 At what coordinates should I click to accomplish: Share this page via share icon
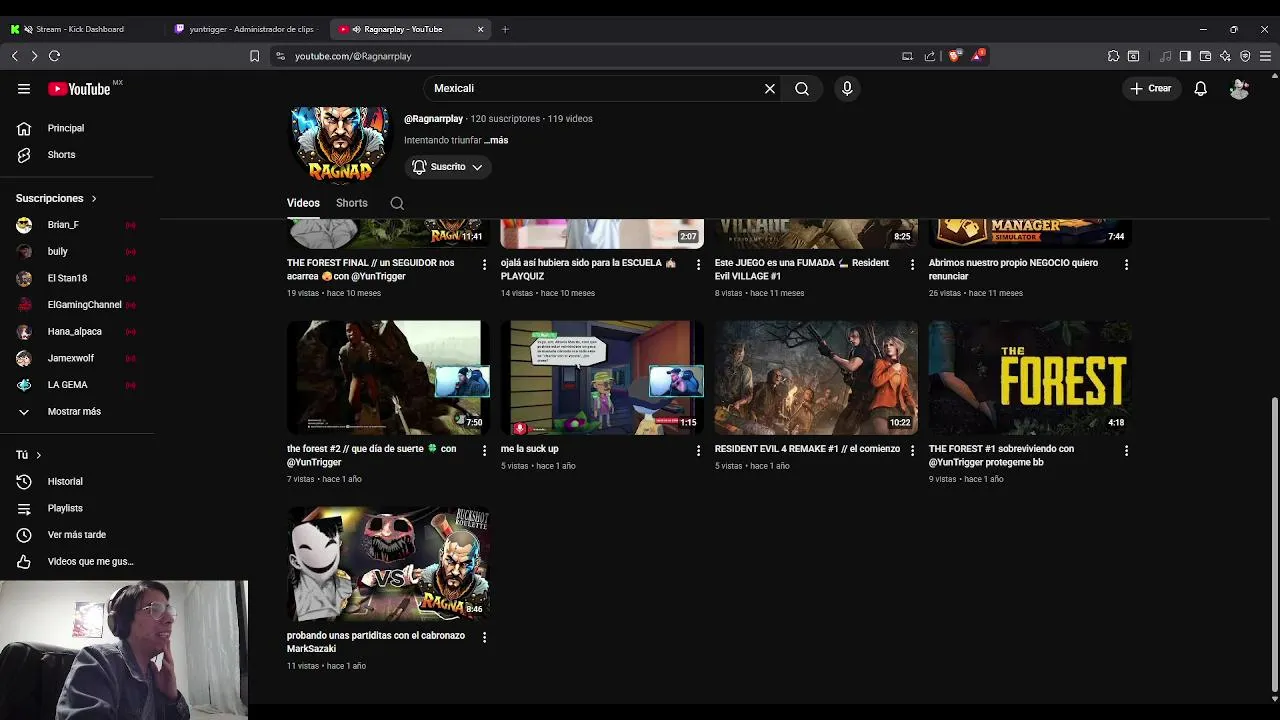pos(930,56)
